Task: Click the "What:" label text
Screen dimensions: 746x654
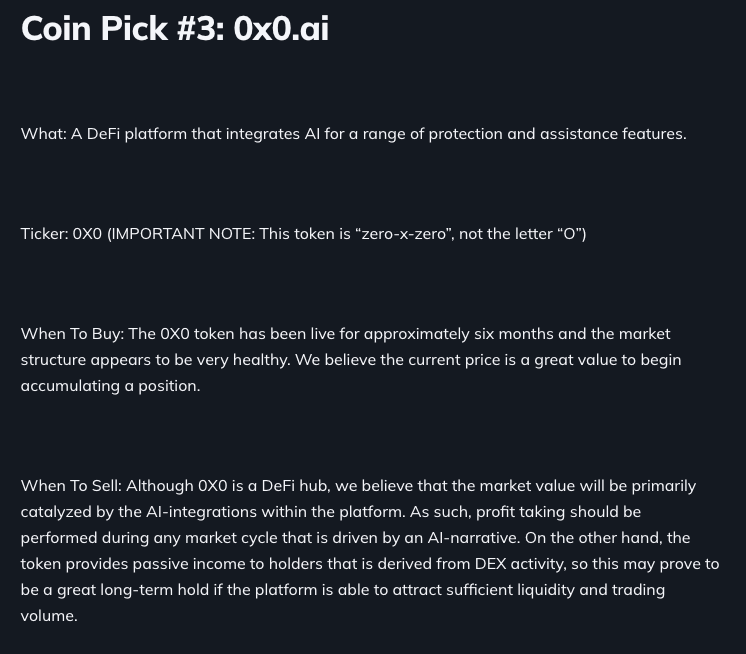Action: pos(43,134)
